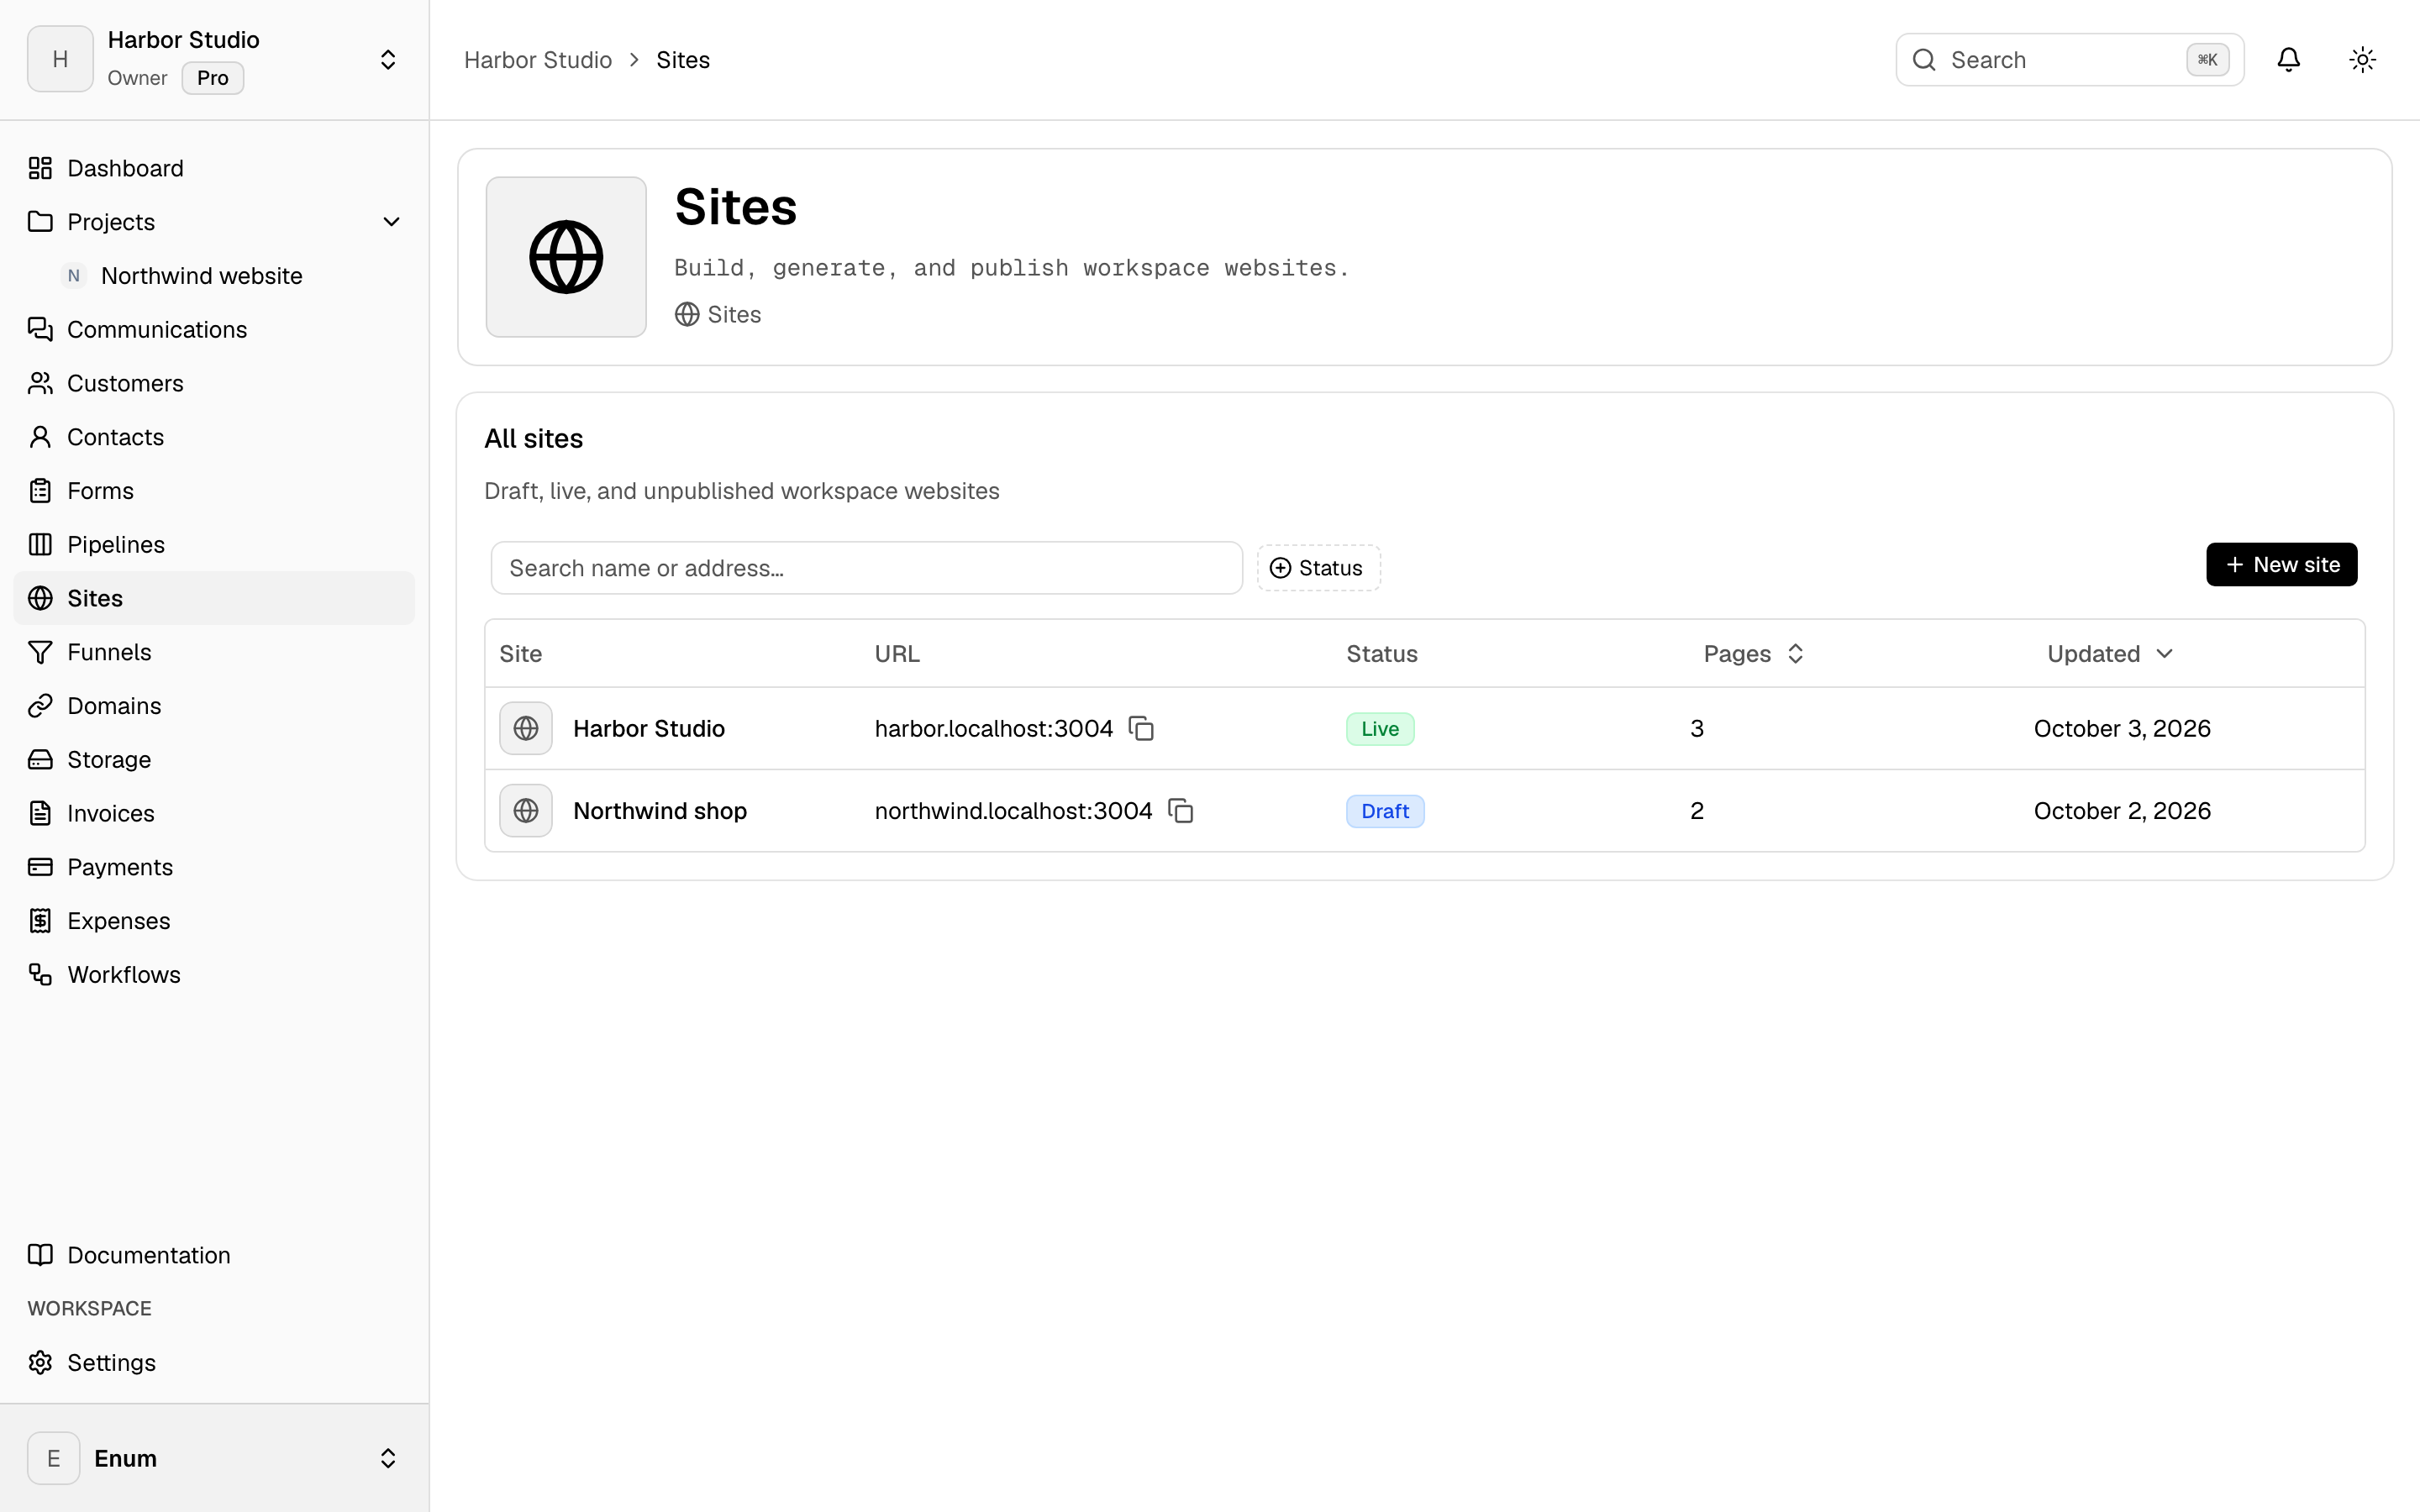Open Workflows section
This screenshot has height=1512, width=2420.
click(x=214, y=975)
